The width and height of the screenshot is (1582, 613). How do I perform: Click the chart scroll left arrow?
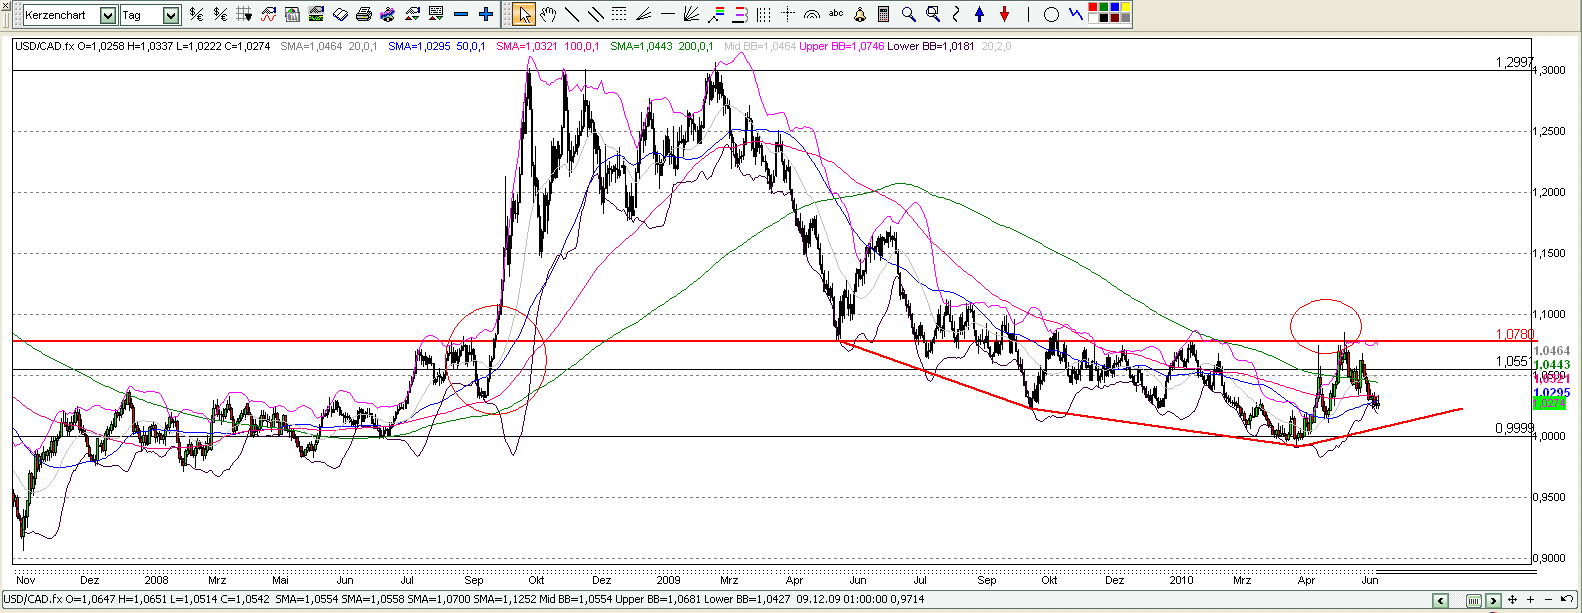[1441, 601]
